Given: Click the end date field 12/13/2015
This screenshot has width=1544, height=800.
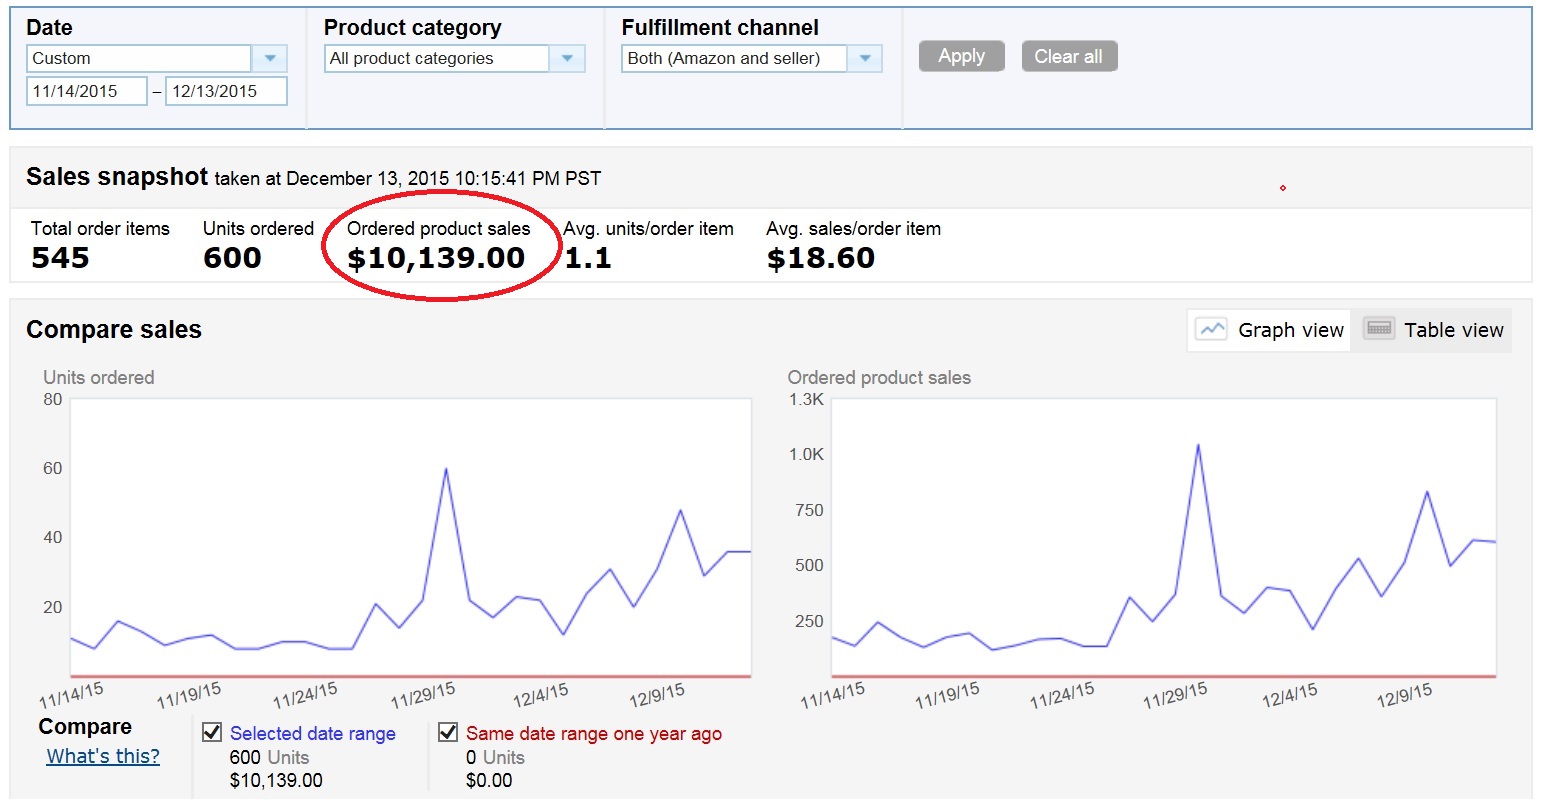Looking at the screenshot, I should point(226,91).
